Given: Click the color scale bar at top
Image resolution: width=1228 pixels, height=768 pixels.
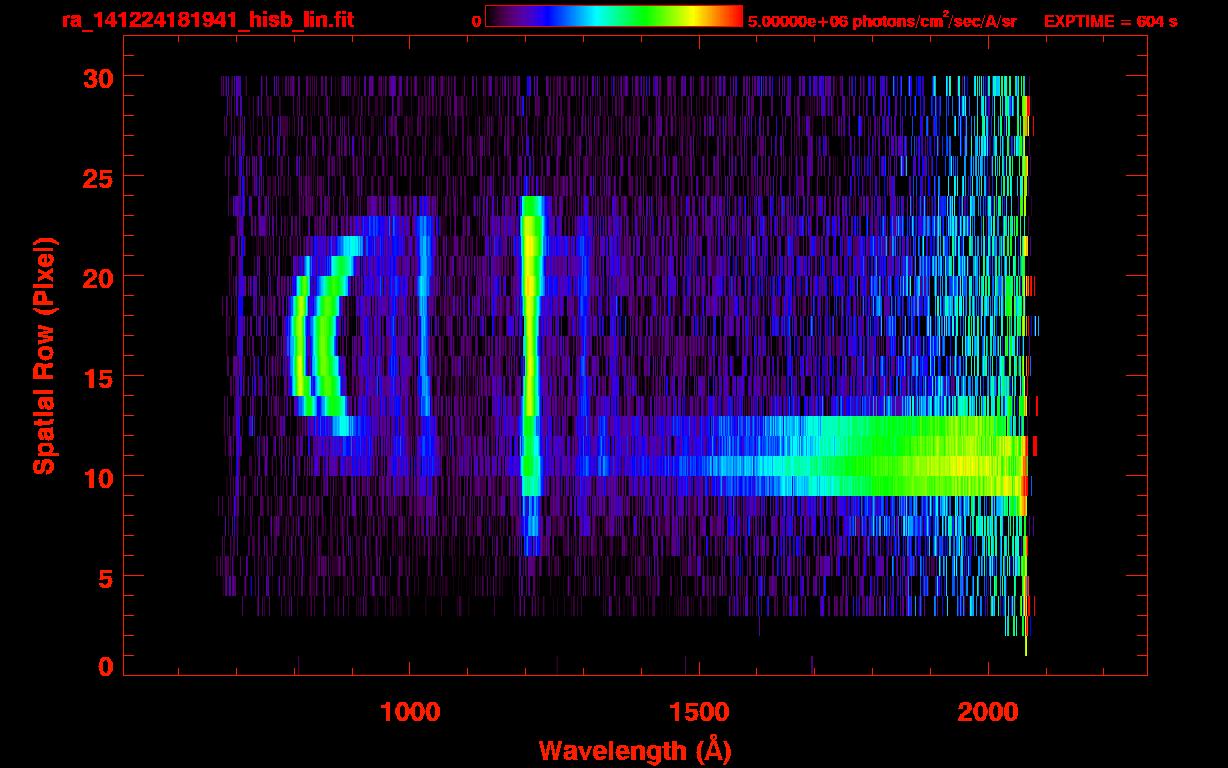Looking at the screenshot, I should point(614,16).
